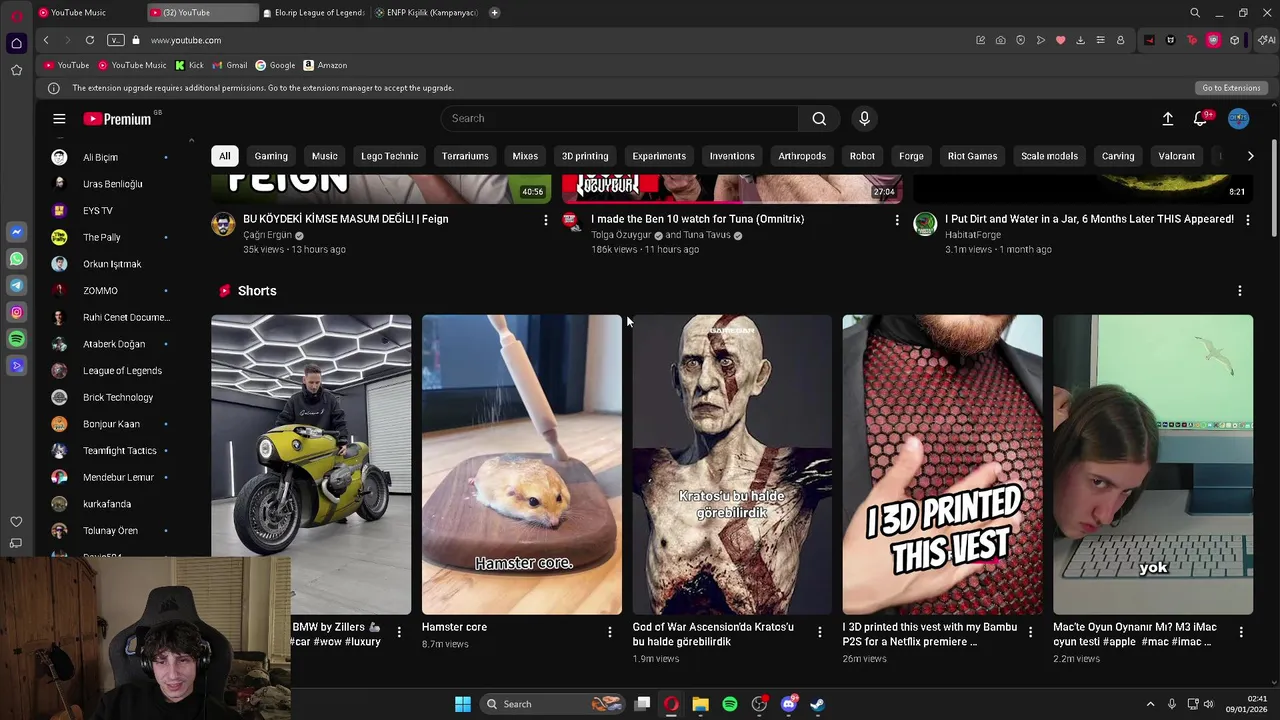1280x720 pixels.
Task: Open the Kick bookmark
Action: coord(189,65)
